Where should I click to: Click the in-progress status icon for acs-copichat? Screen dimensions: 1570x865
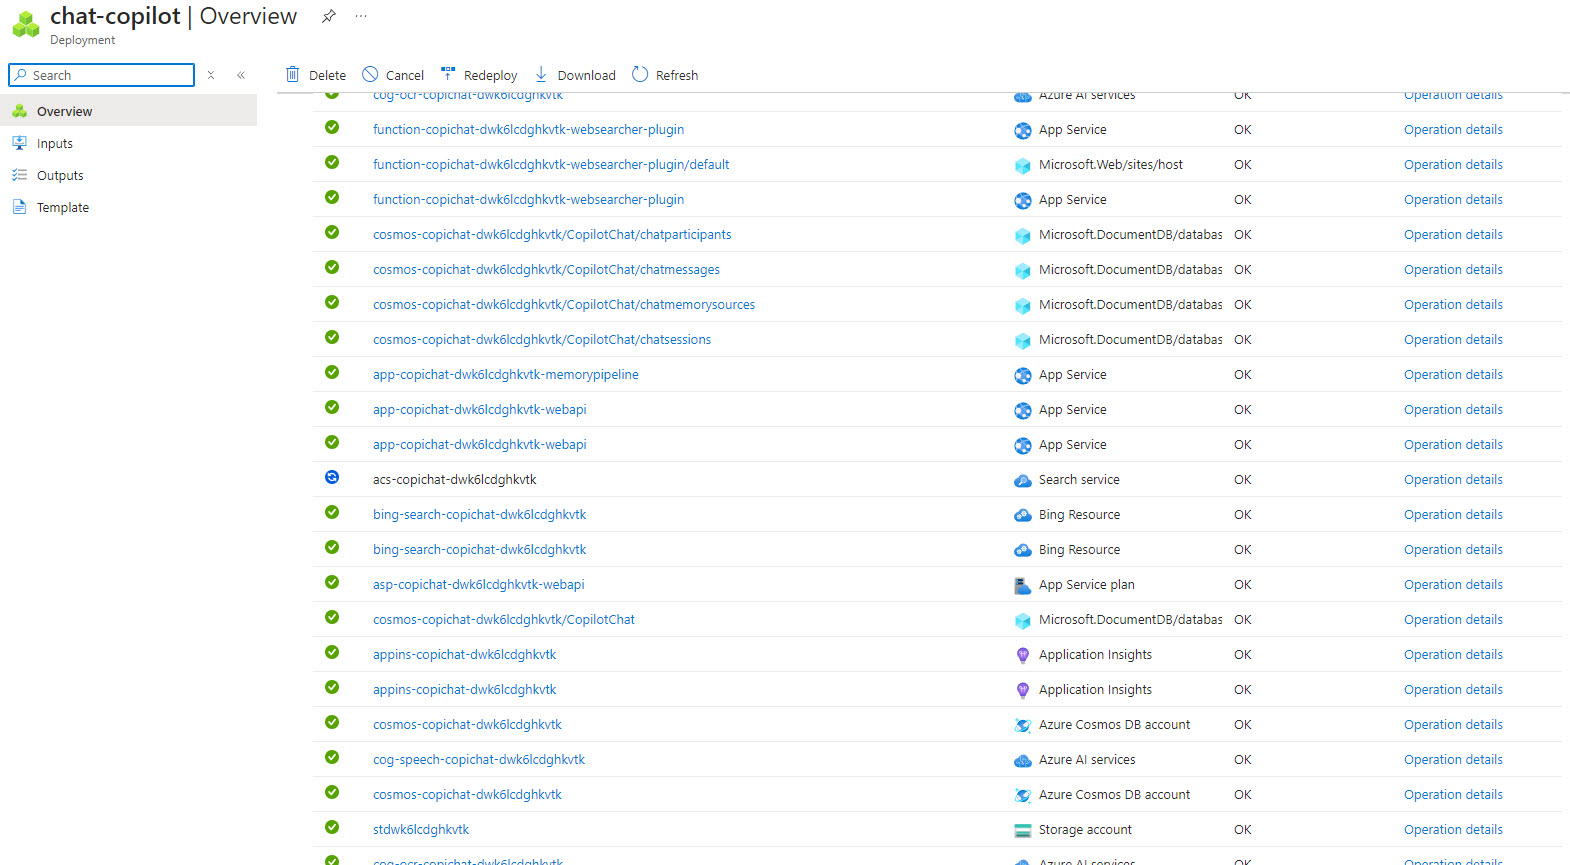332,477
